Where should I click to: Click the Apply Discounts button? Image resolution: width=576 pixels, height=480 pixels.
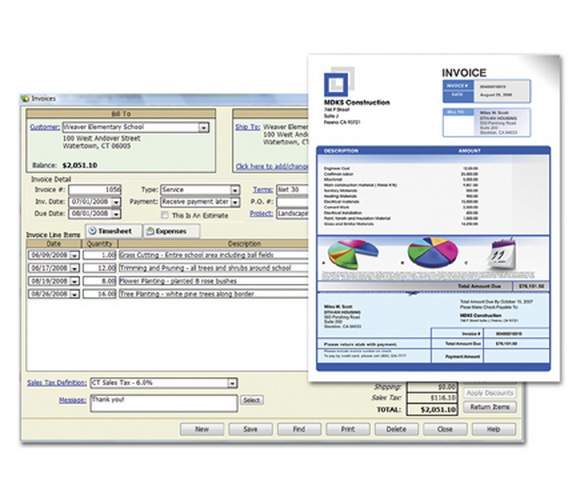[x=490, y=393]
